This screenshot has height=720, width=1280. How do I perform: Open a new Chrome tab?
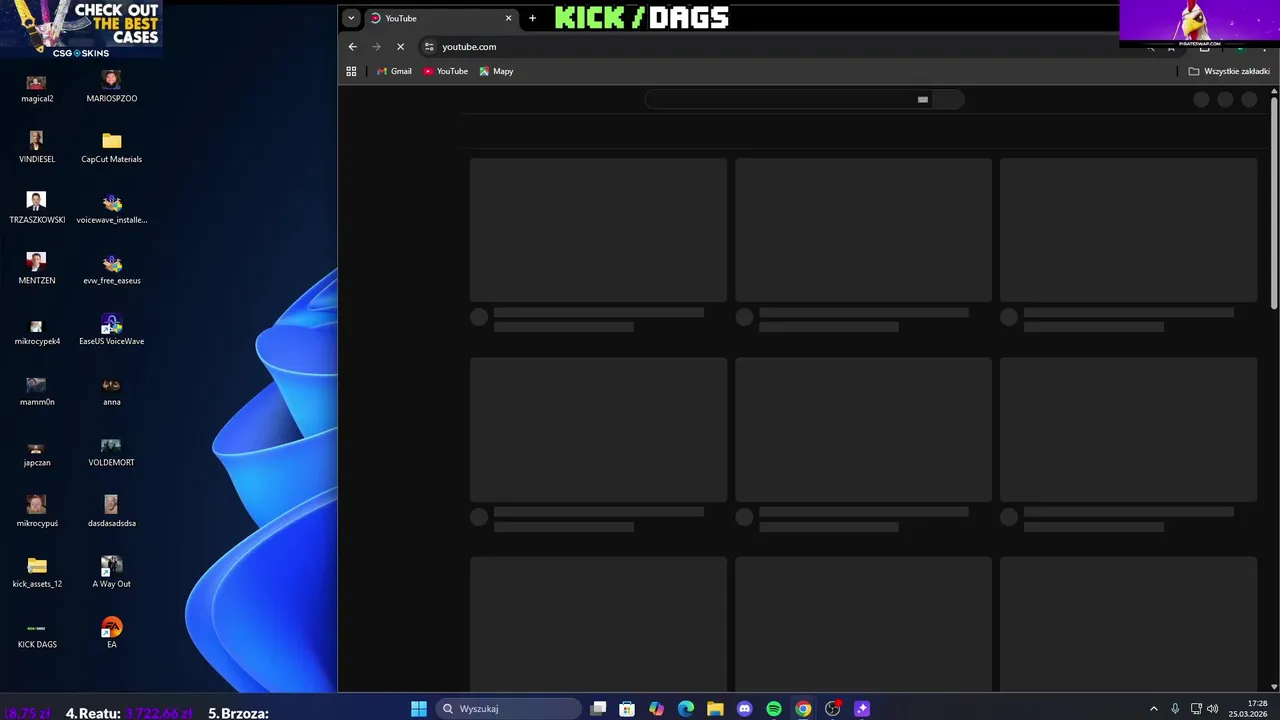pyautogui.click(x=532, y=18)
